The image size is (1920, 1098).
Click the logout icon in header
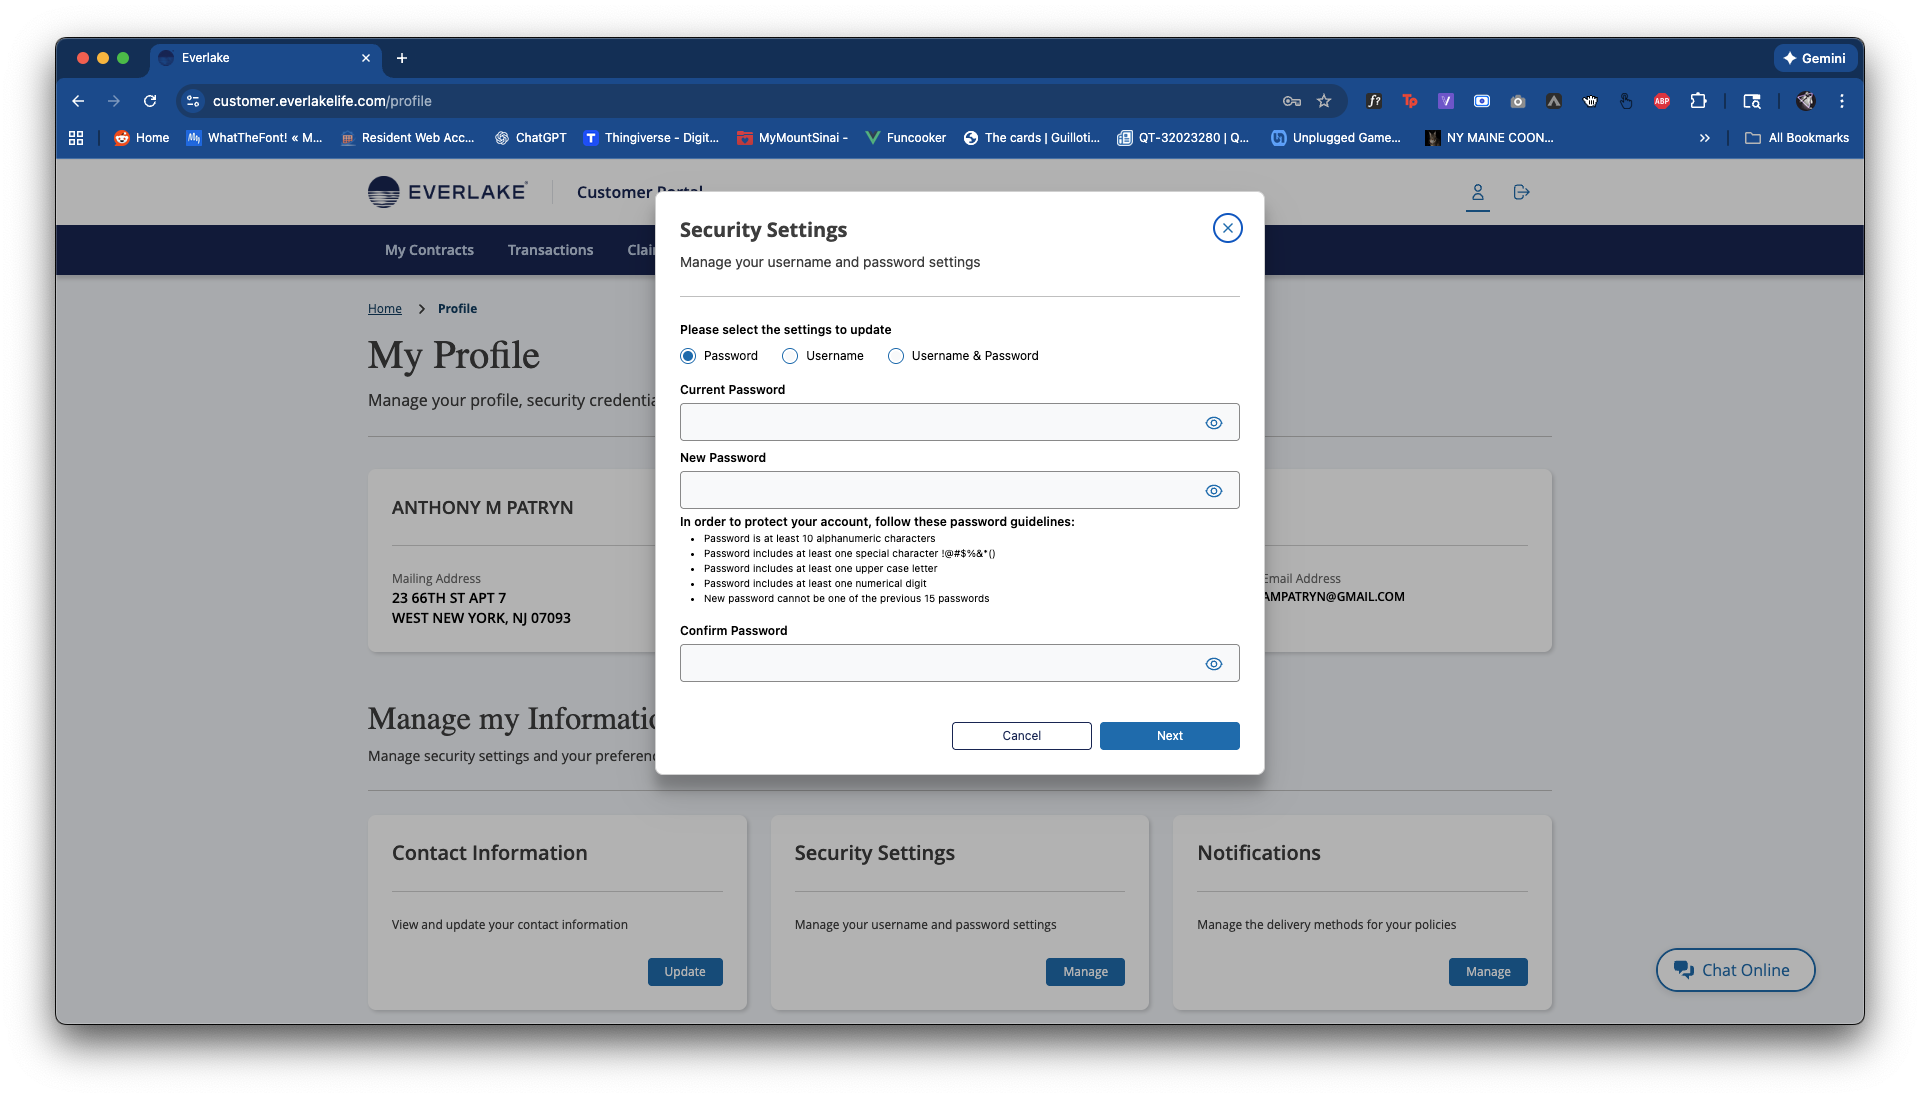coord(1521,192)
